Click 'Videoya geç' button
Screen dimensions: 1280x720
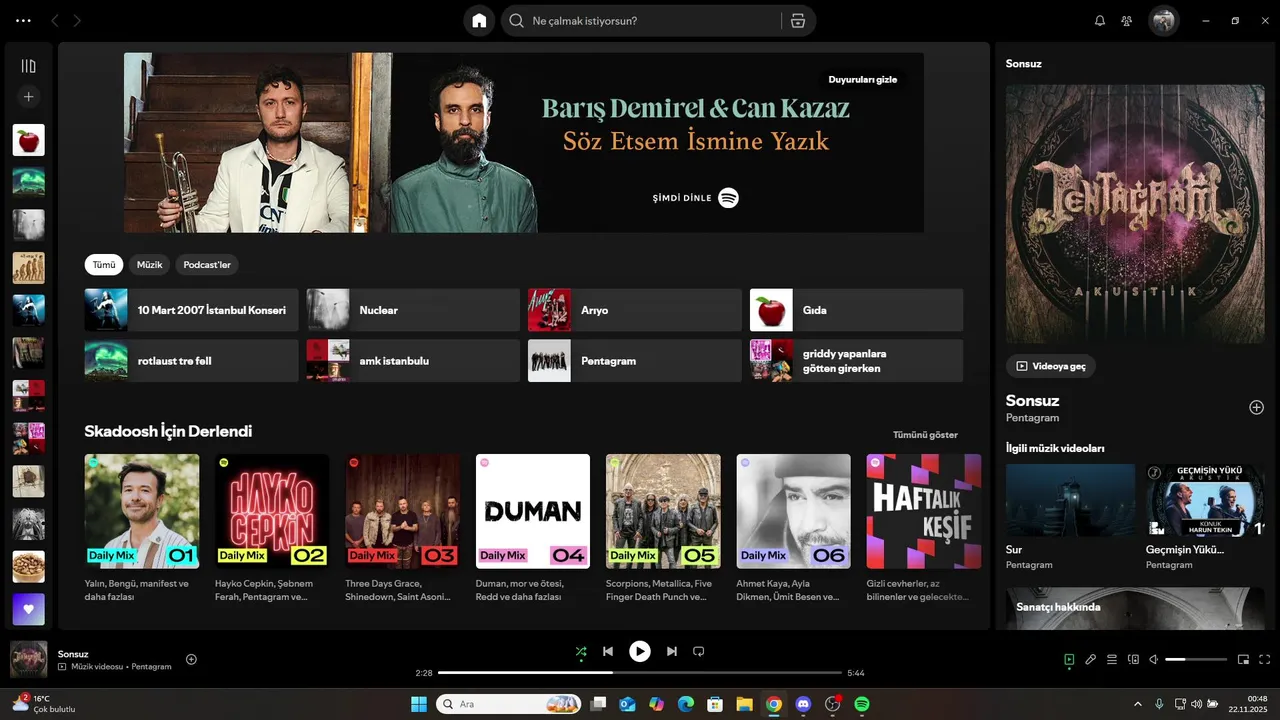click(1051, 366)
